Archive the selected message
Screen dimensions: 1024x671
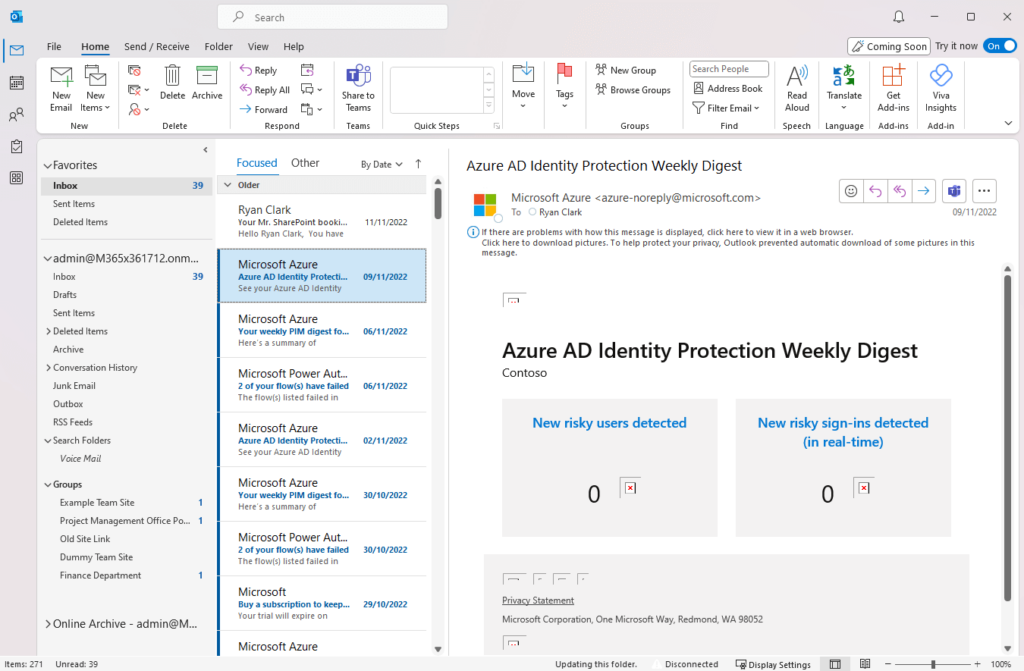(207, 82)
